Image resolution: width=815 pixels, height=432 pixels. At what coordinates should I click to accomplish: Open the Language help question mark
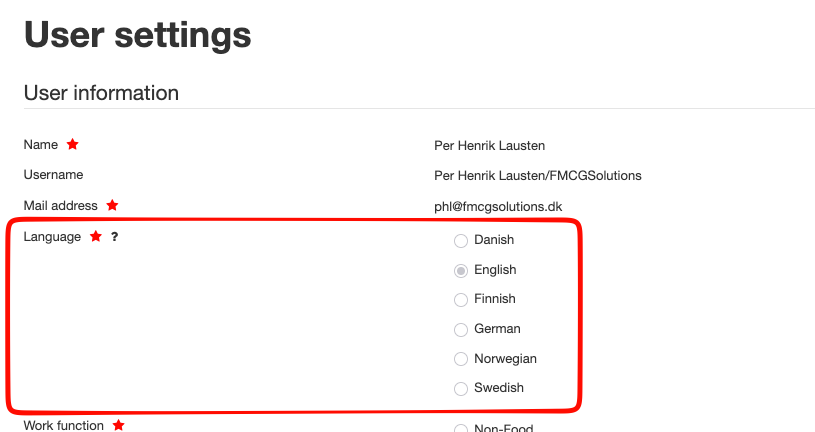click(115, 237)
